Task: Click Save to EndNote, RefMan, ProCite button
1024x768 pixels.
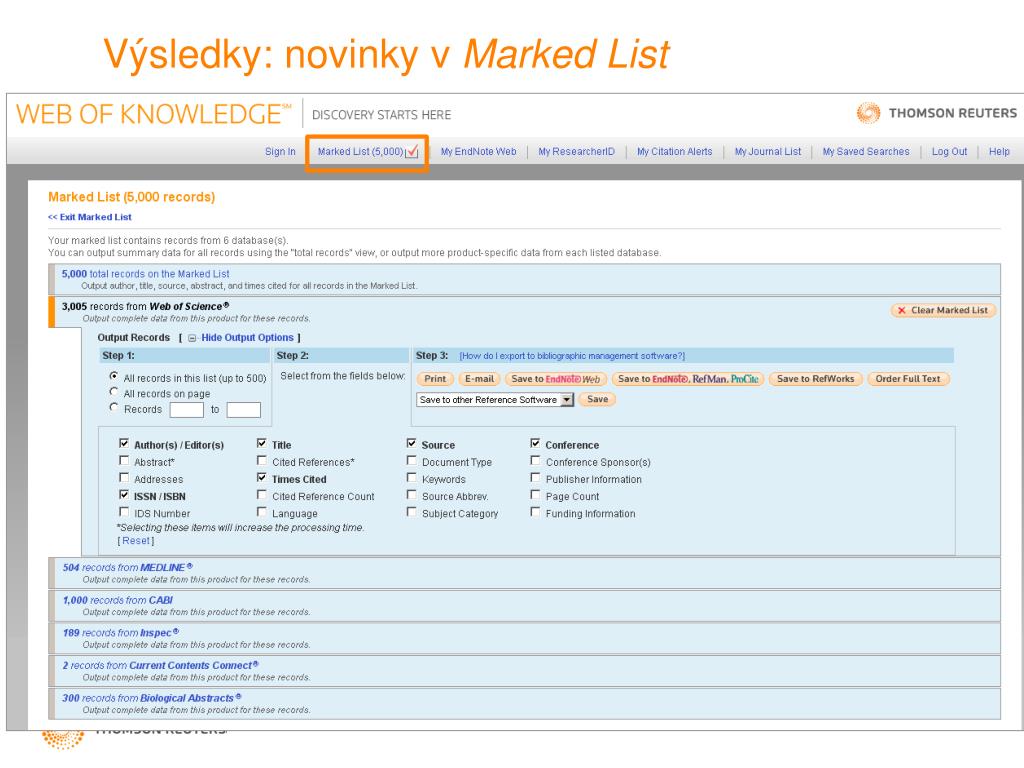Action: pyautogui.click(x=688, y=379)
